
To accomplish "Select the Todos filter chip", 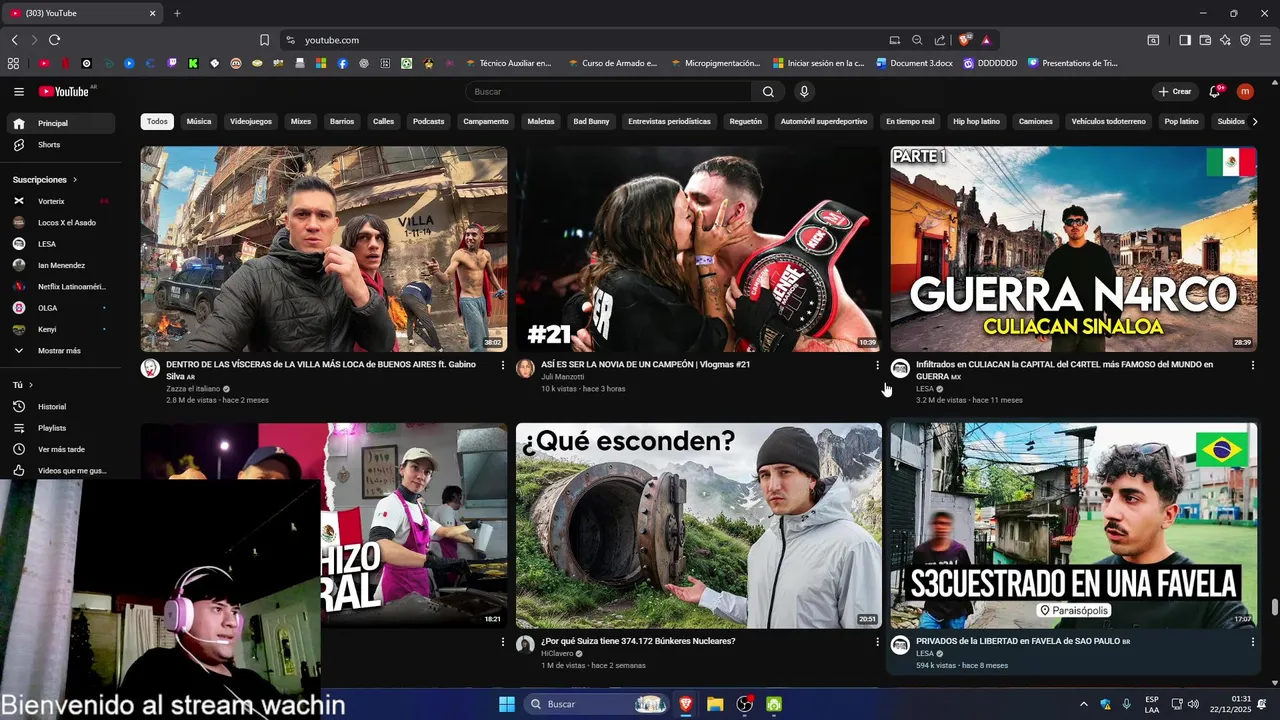I will click(x=157, y=121).
